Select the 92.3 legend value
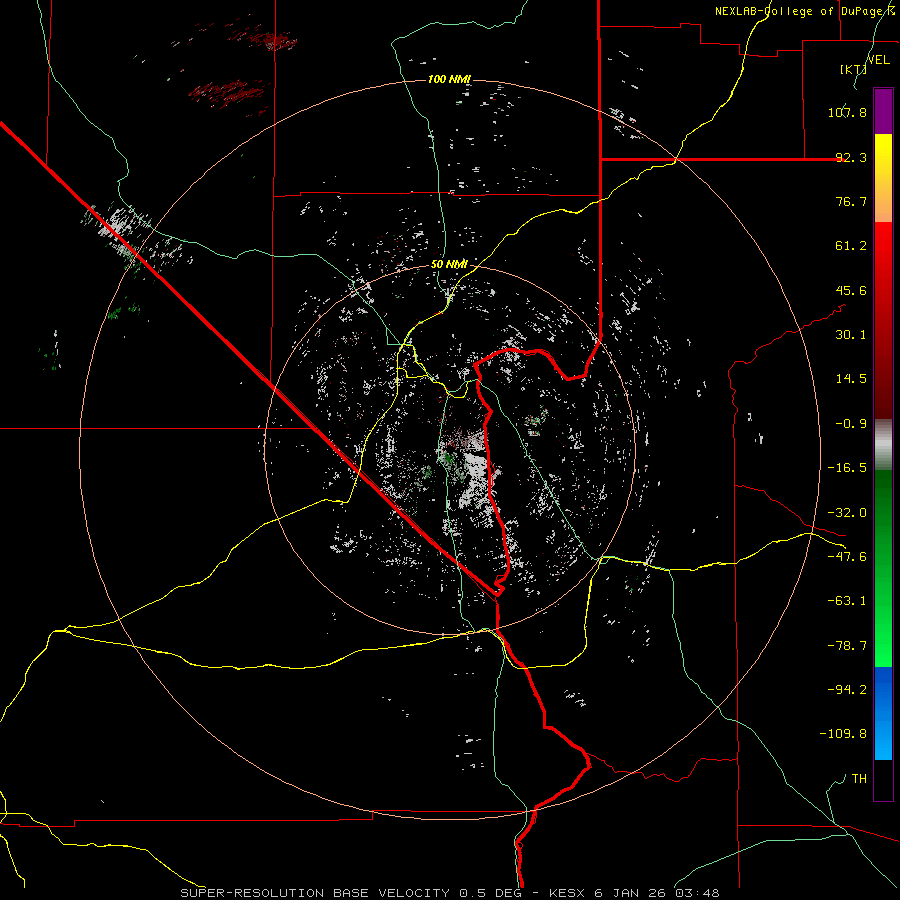900x900 pixels. 851,157
